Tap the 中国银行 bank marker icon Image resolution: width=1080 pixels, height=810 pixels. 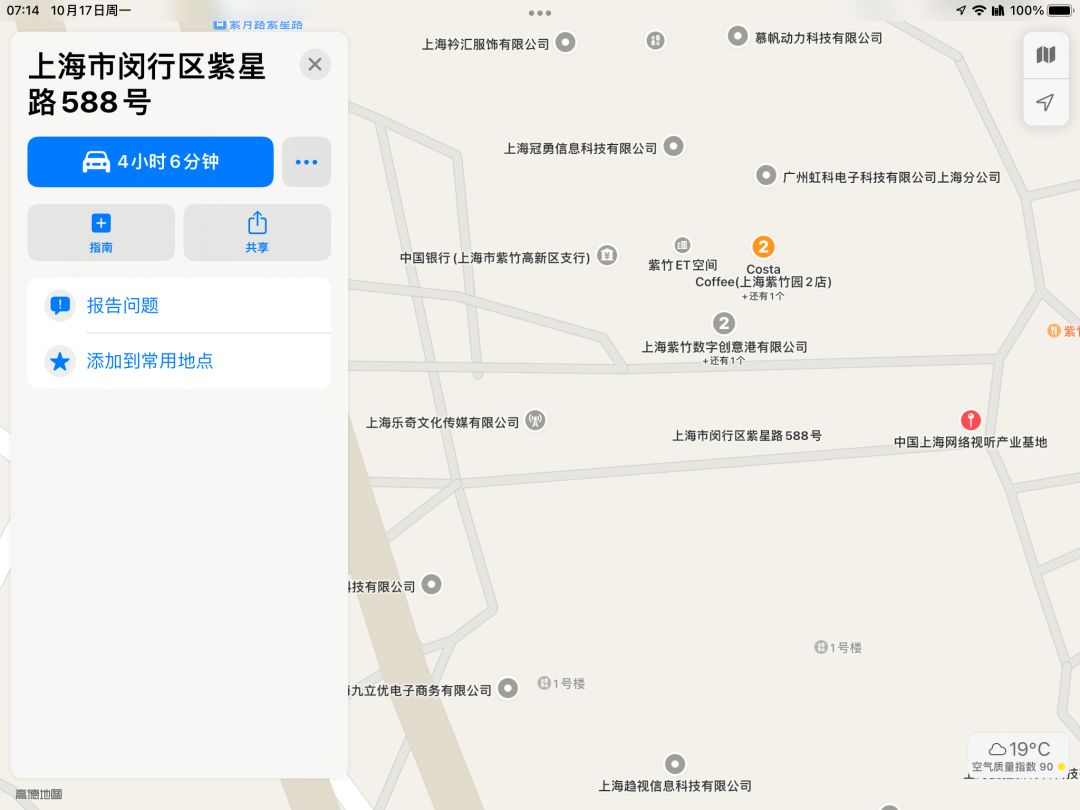click(607, 256)
